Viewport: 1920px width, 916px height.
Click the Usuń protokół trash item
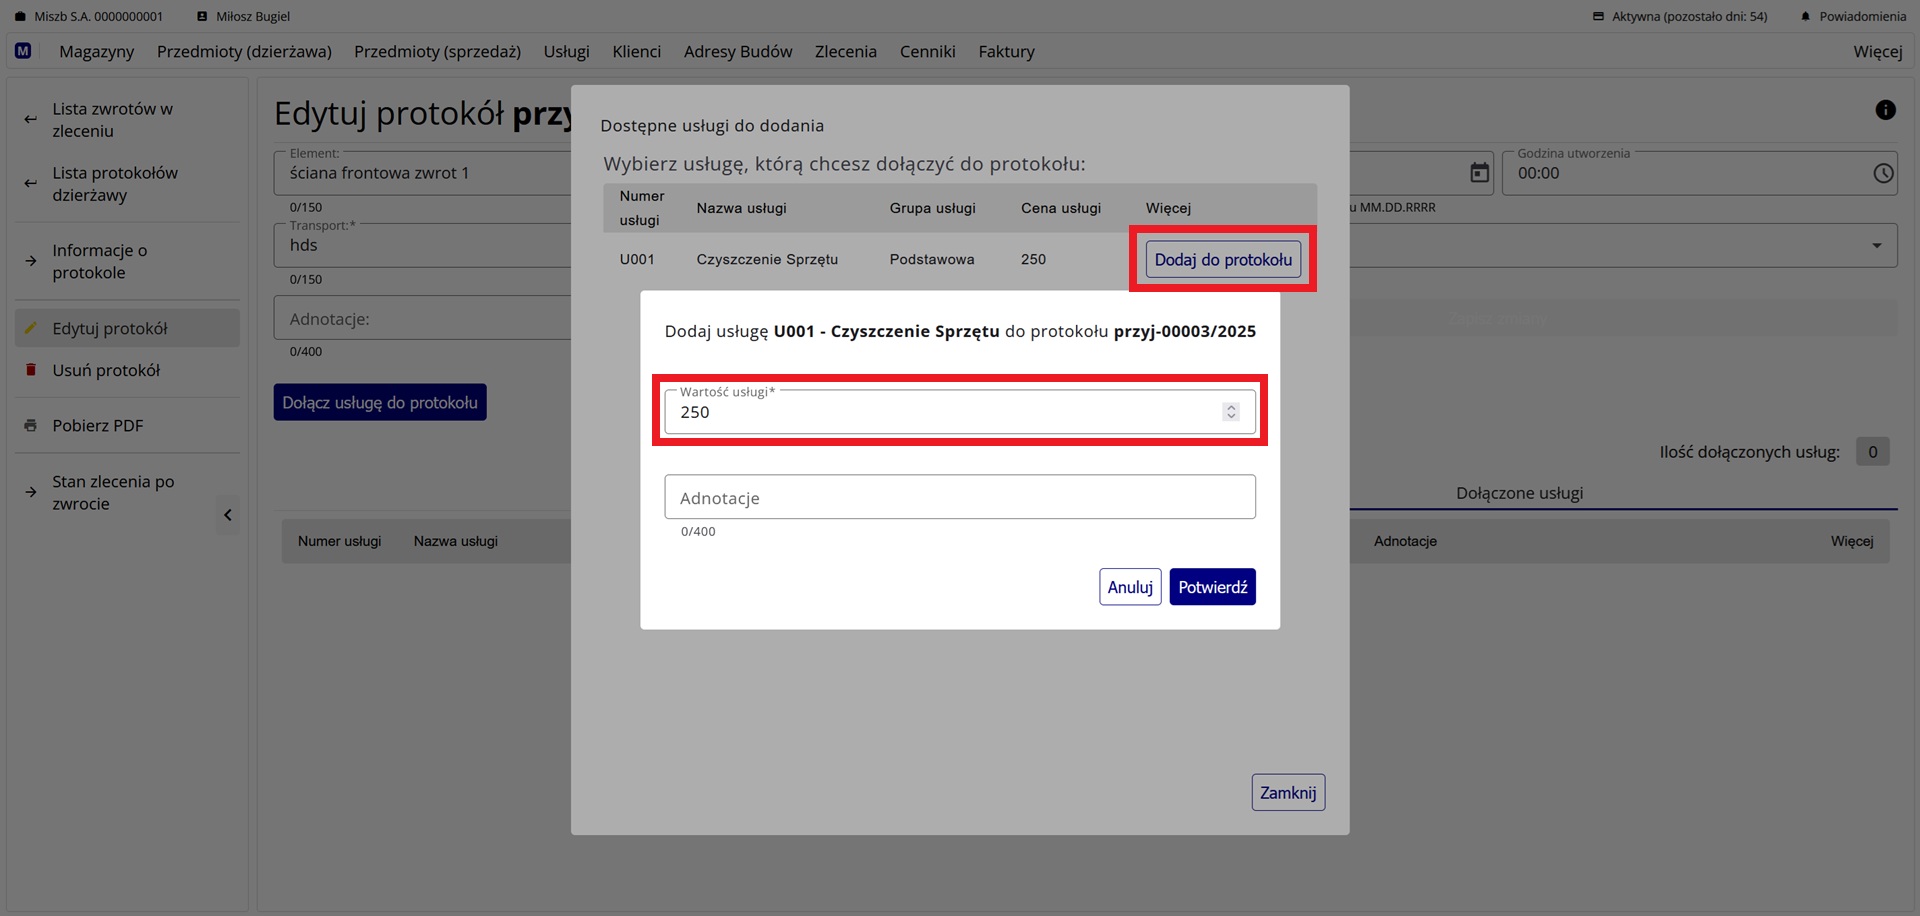106,370
